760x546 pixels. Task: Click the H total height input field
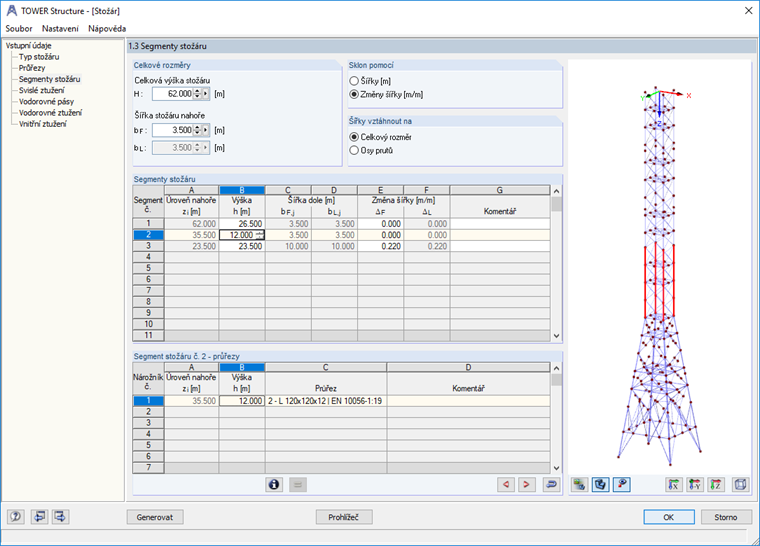pyautogui.click(x=173, y=94)
